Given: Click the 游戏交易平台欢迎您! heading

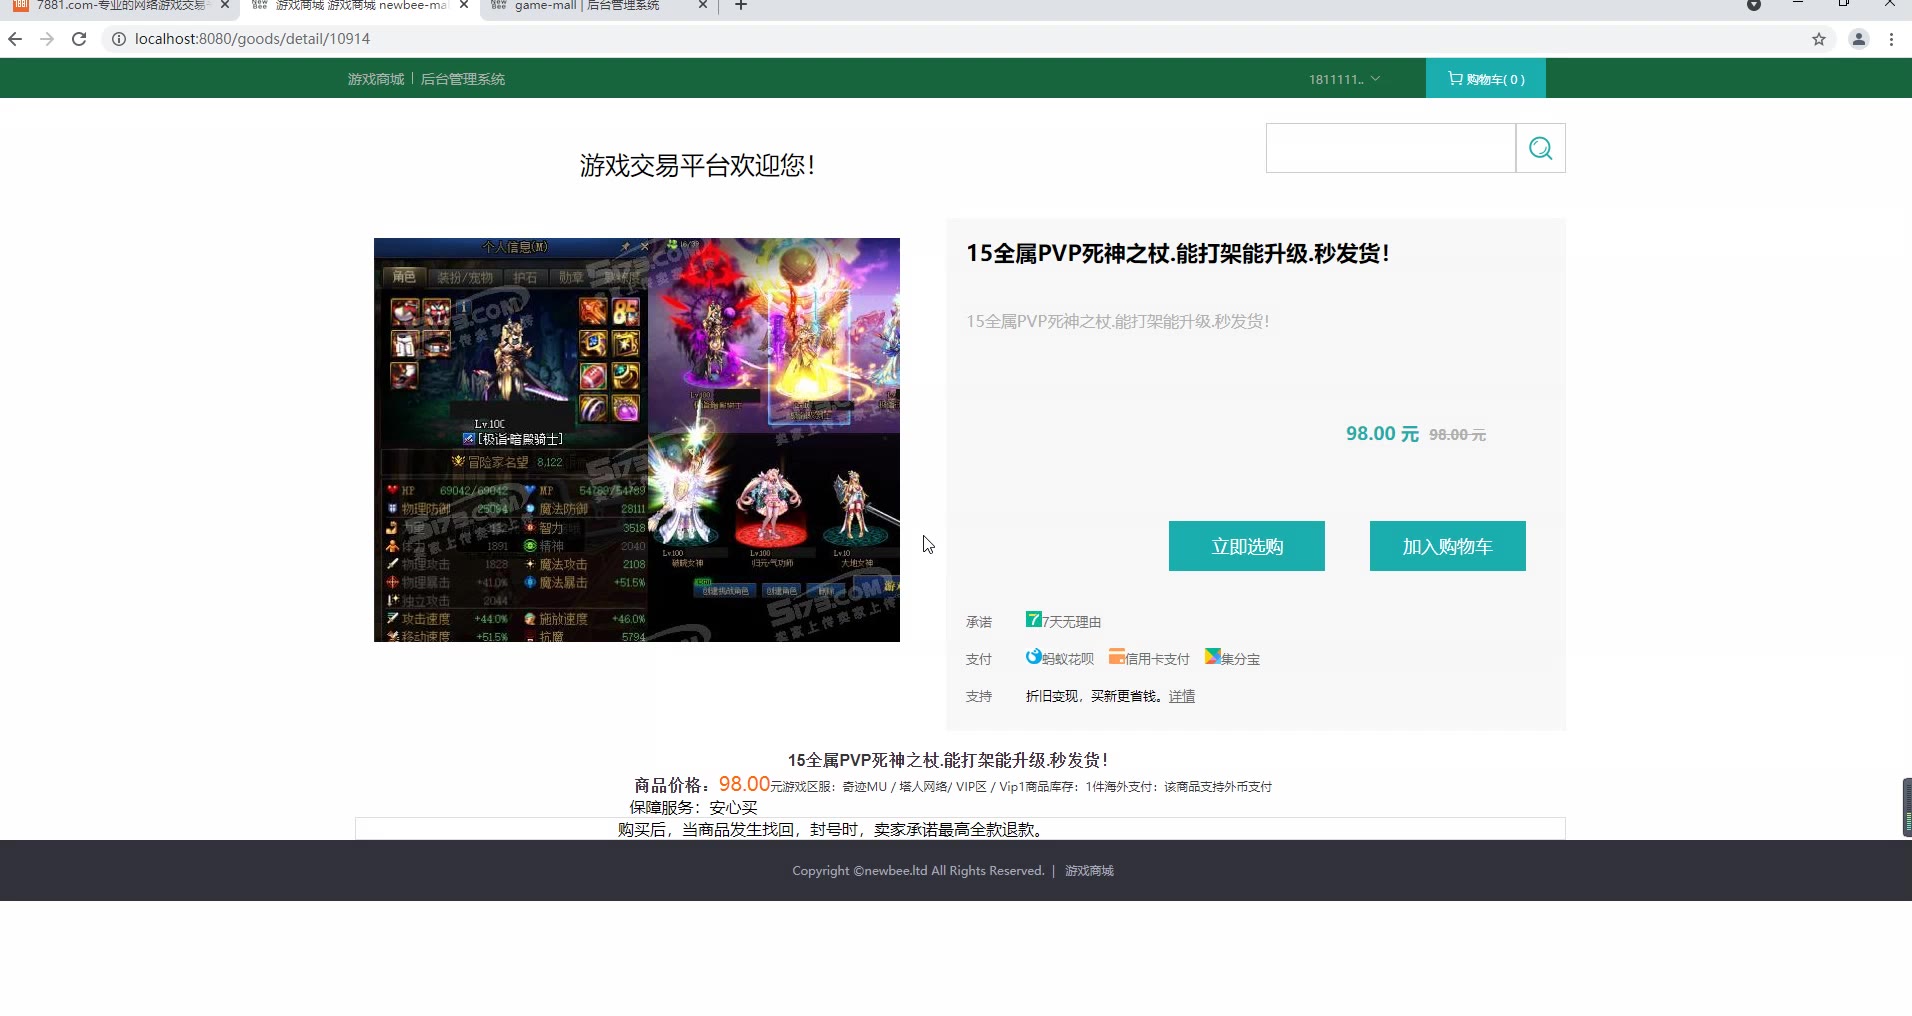Looking at the screenshot, I should click(697, 166).
